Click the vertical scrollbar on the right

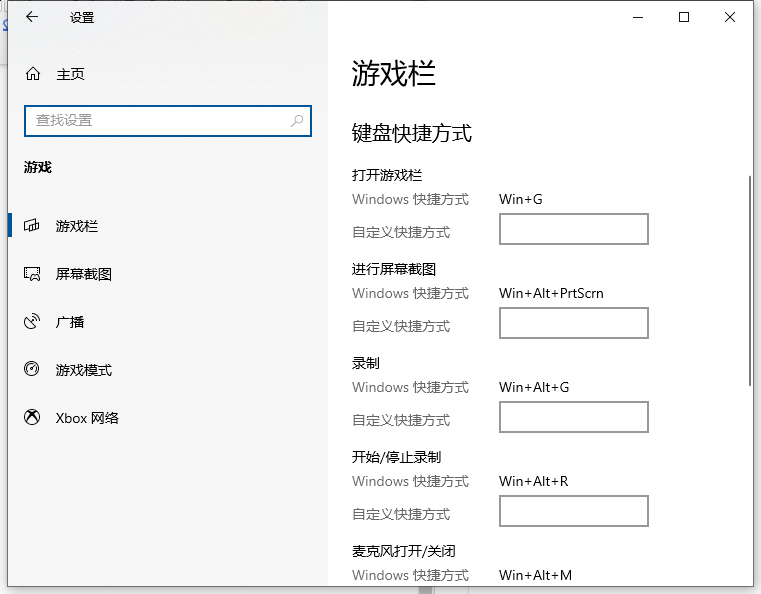750,280
